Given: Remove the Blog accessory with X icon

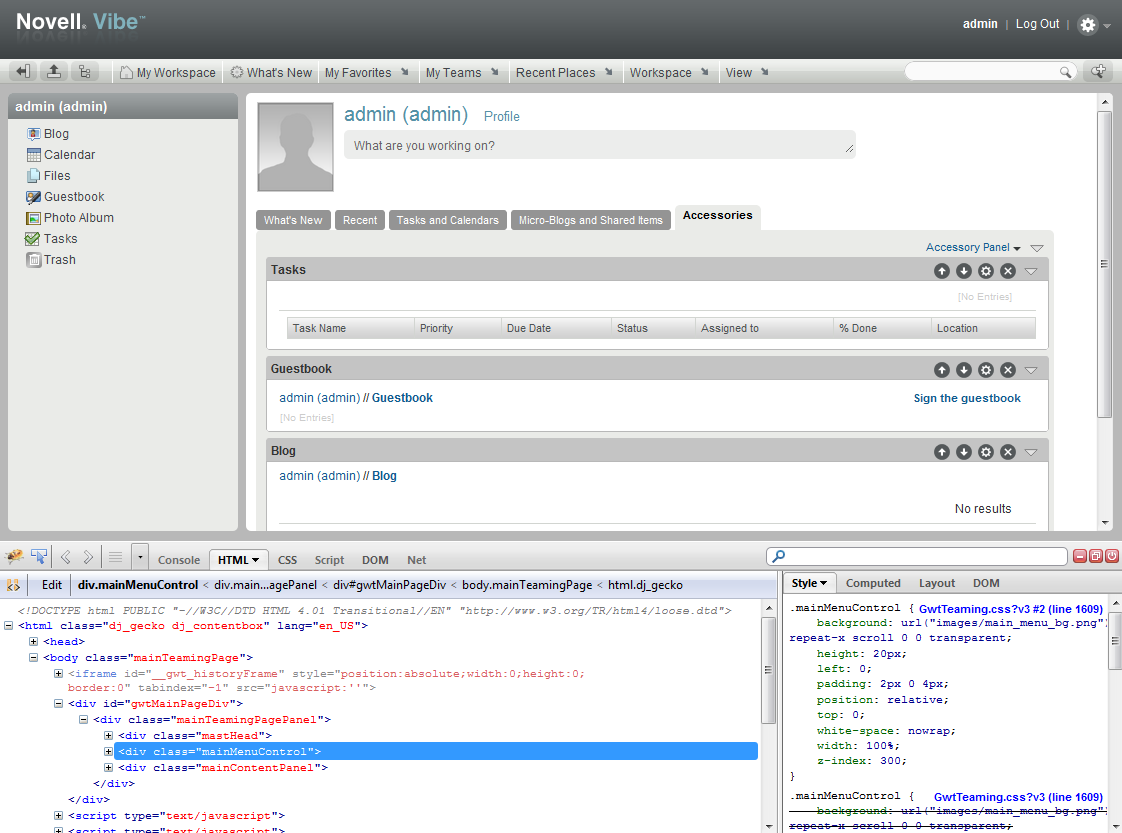Looking at the screenshot, I should [x=1008, y=452].
